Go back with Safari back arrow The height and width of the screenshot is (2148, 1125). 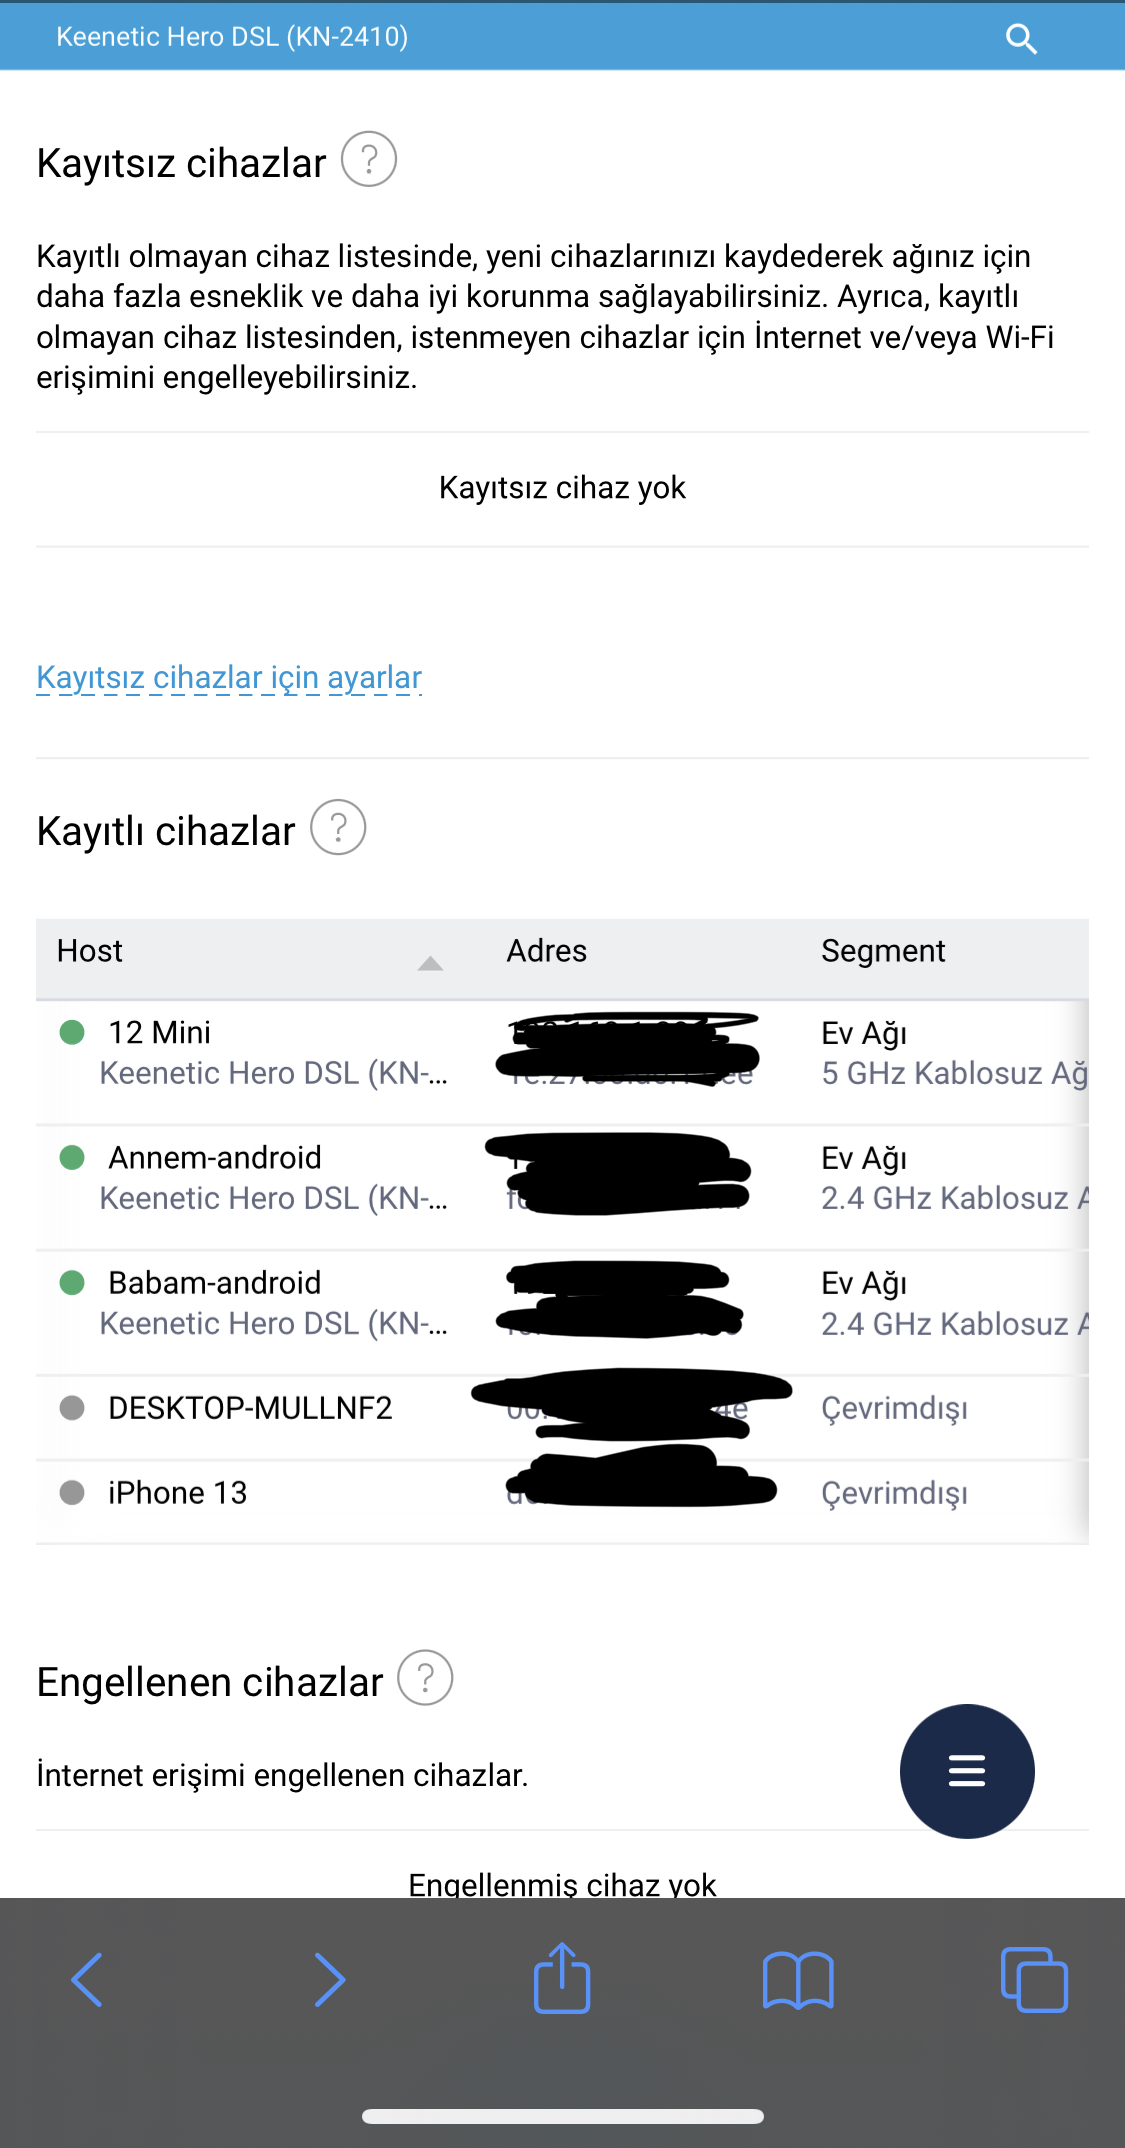click(x=87, y=1979)
